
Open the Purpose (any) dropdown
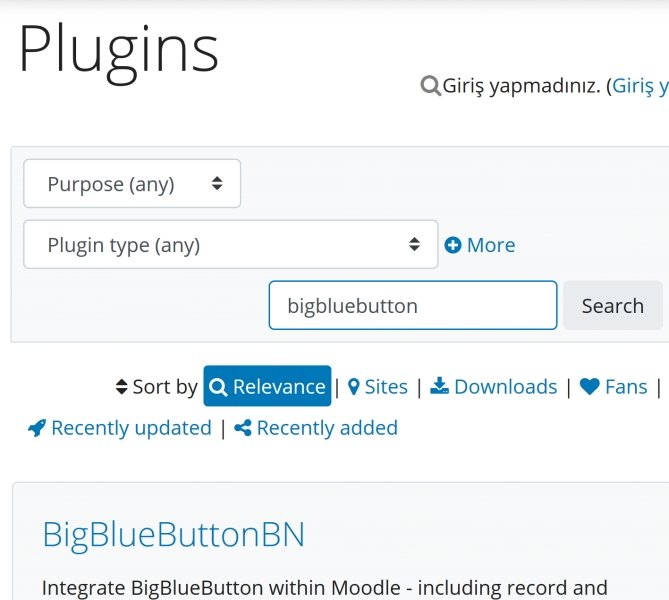pyautogui.click(x=132, y=184)
